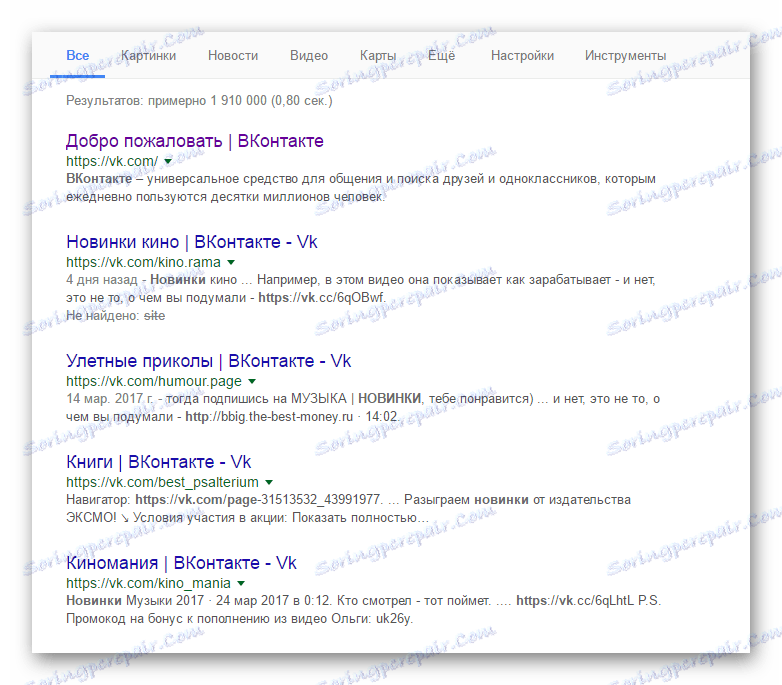The width and height of the screenshot is (782, 685).
Task: Open the Инструменты search tools
Action: 625,55
